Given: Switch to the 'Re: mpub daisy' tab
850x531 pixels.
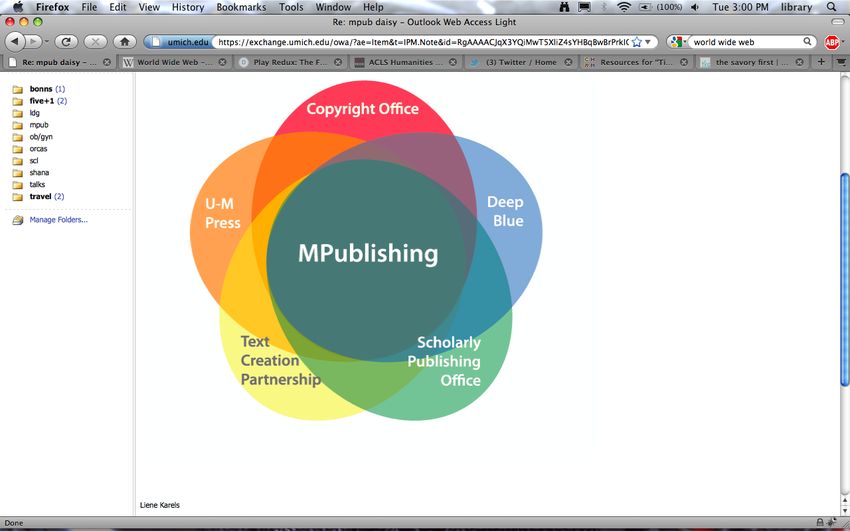Looking at the screenshot, I should pyautogui.click(x=59, y=62).
